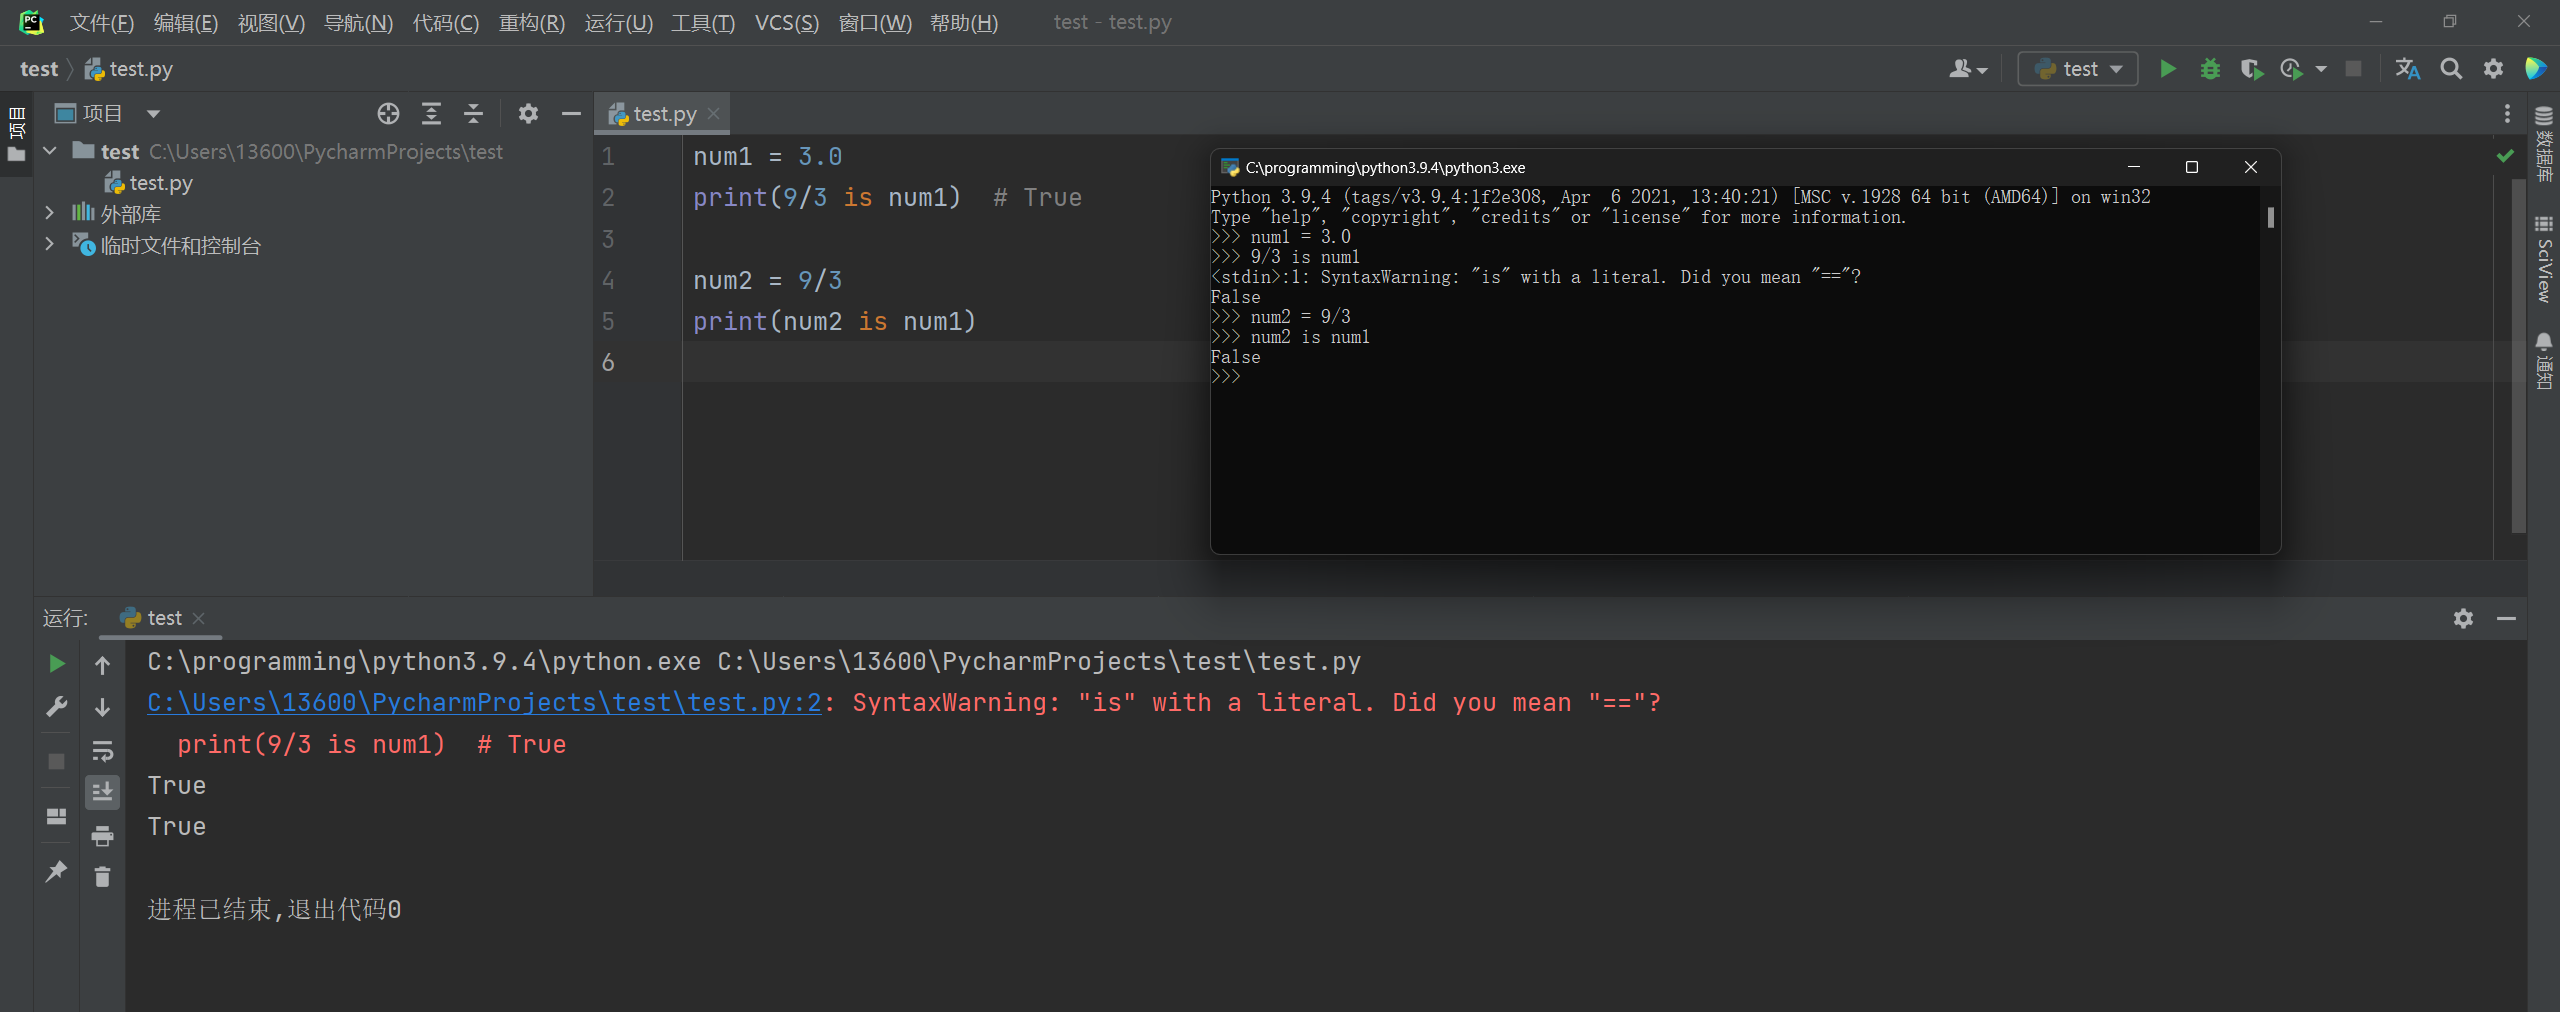Open VCS(S) menu

[x=787, y=22]
